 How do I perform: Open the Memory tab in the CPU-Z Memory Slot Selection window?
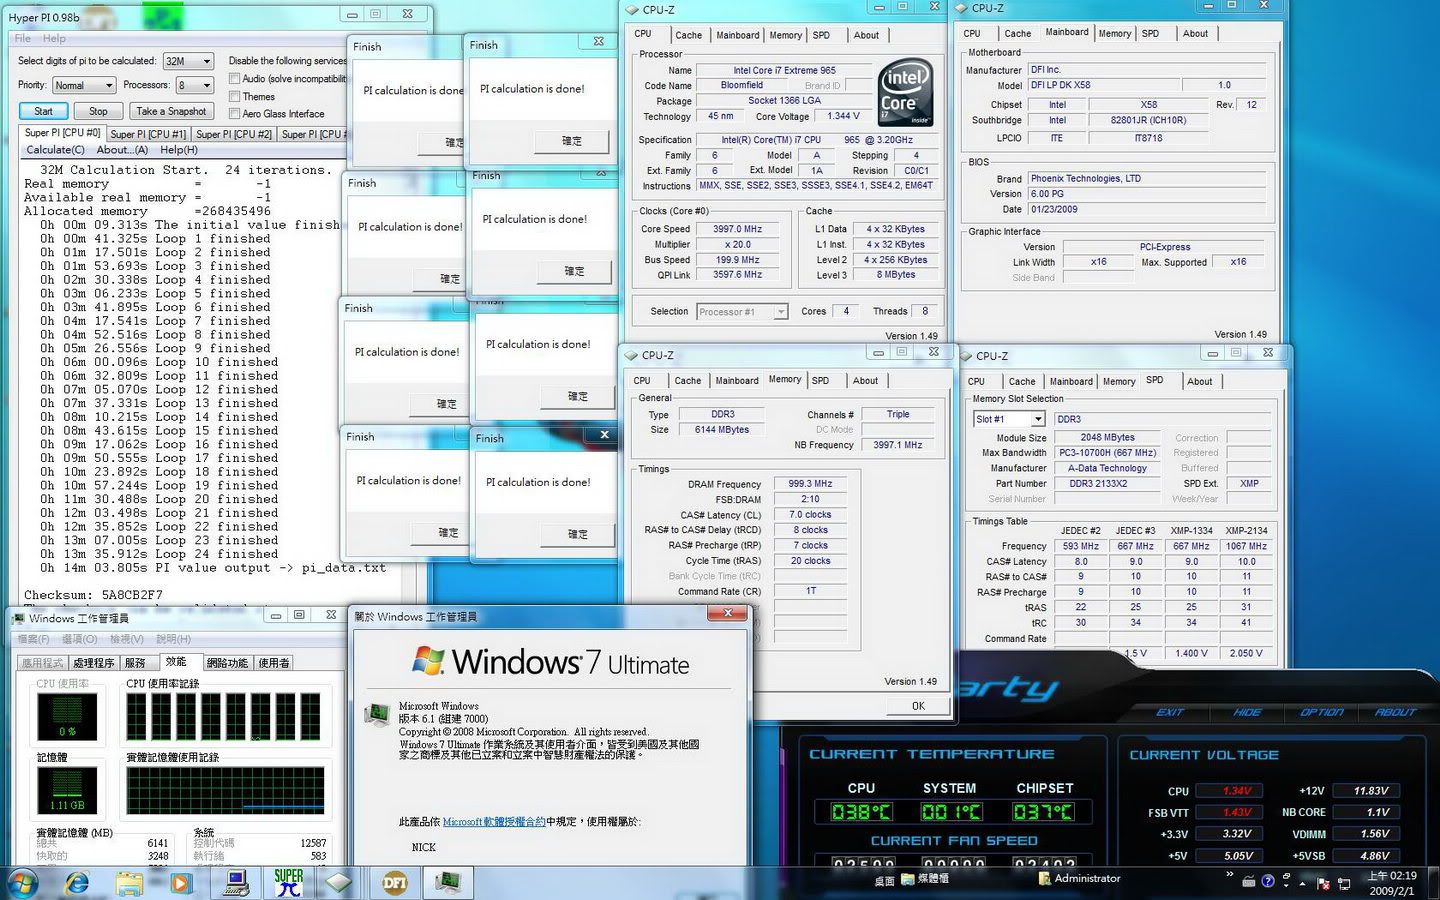click(1119, 382)
